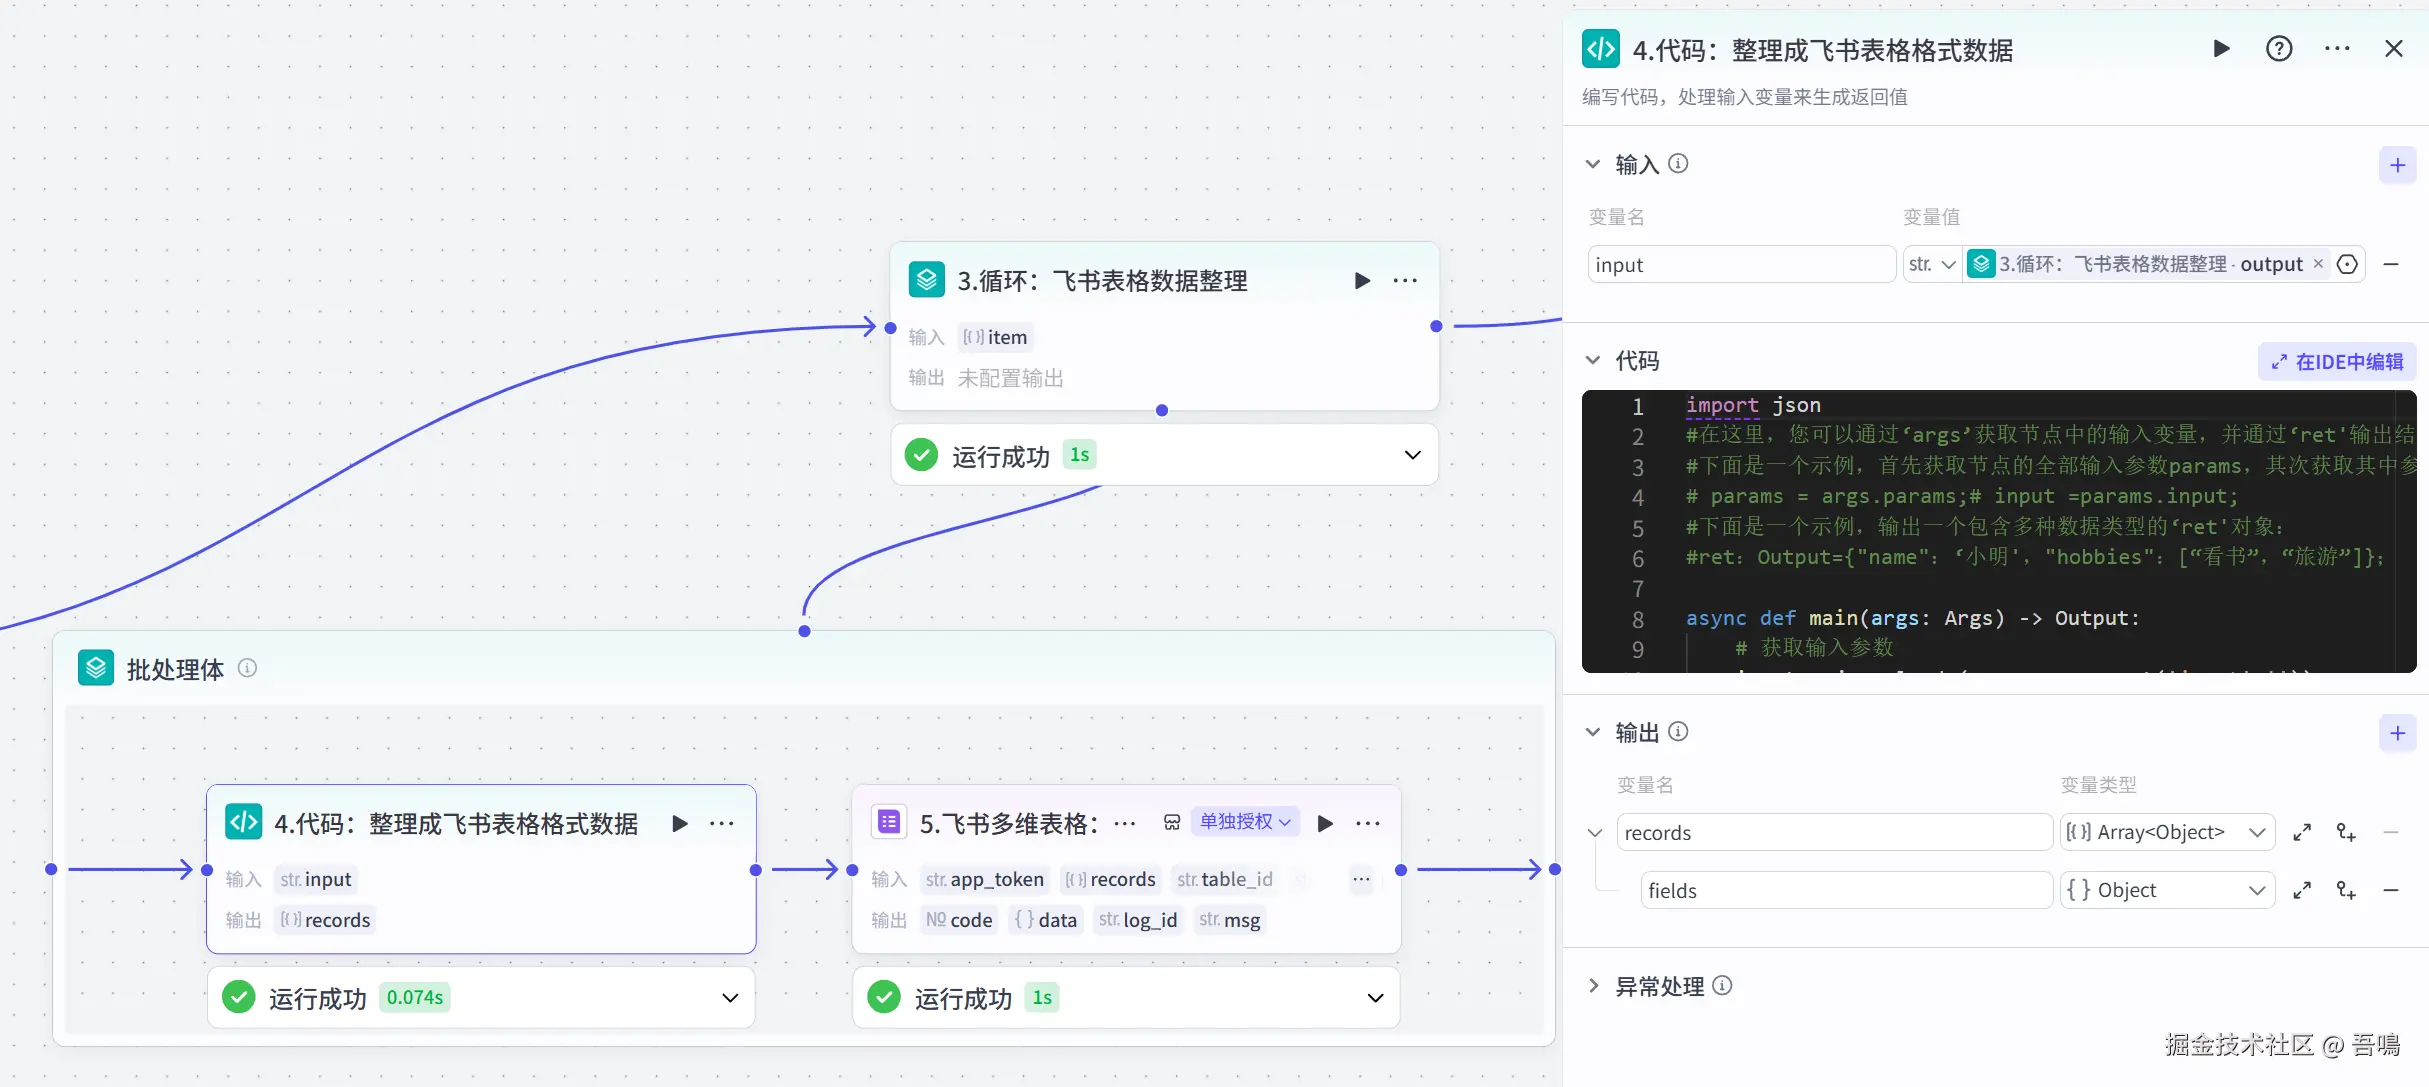Open help for code node panel
Image resolution: width=2429 pixels, height=1087 pixels.
coord(2279,49)
